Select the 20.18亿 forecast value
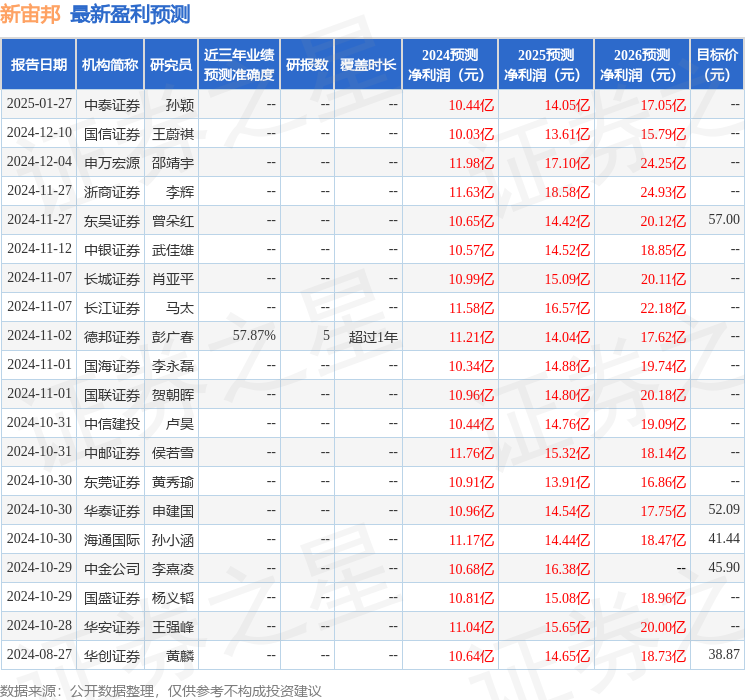Screen dimensions: 745x700 663,395
